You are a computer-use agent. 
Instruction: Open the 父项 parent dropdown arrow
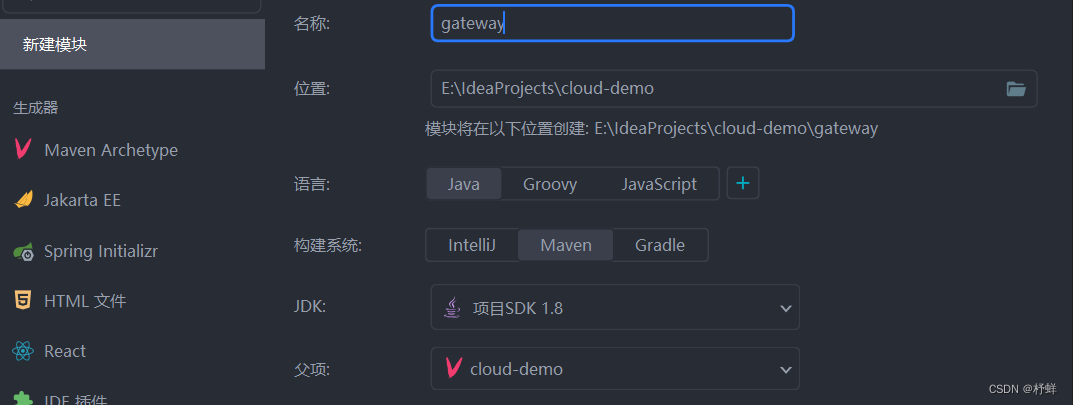(x=785, y=369)
